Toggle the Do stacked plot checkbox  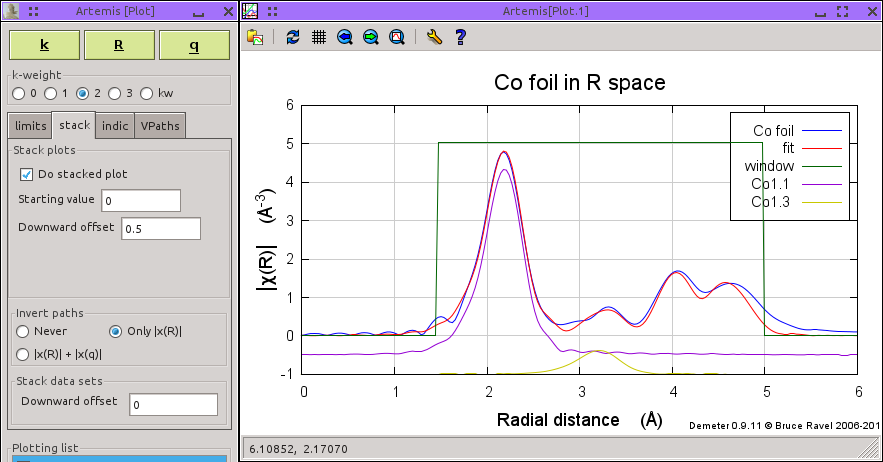coord(26,175)
